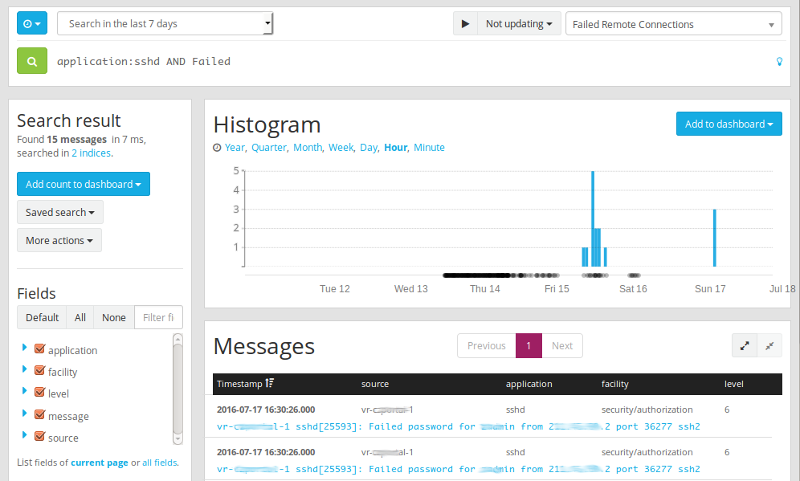The width and height of the screenshot is (800, 481).
Task: Open the 'Not updating' refresh dropdown
Action: [518, 24]
